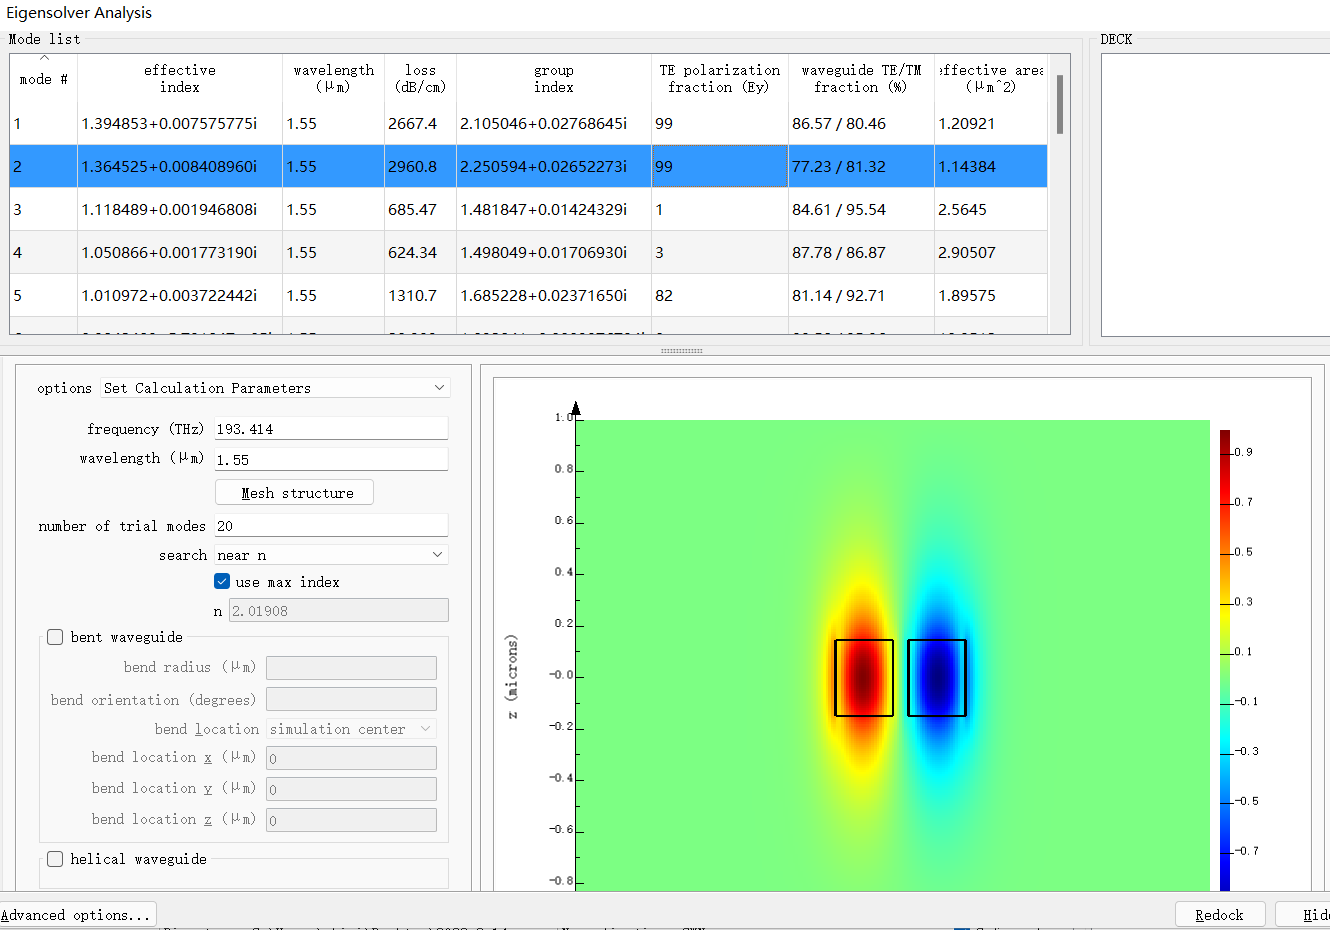Open the bend location simulation center dropdown
This screenshot has height=930, width=1330.
(x=351, y=729)
